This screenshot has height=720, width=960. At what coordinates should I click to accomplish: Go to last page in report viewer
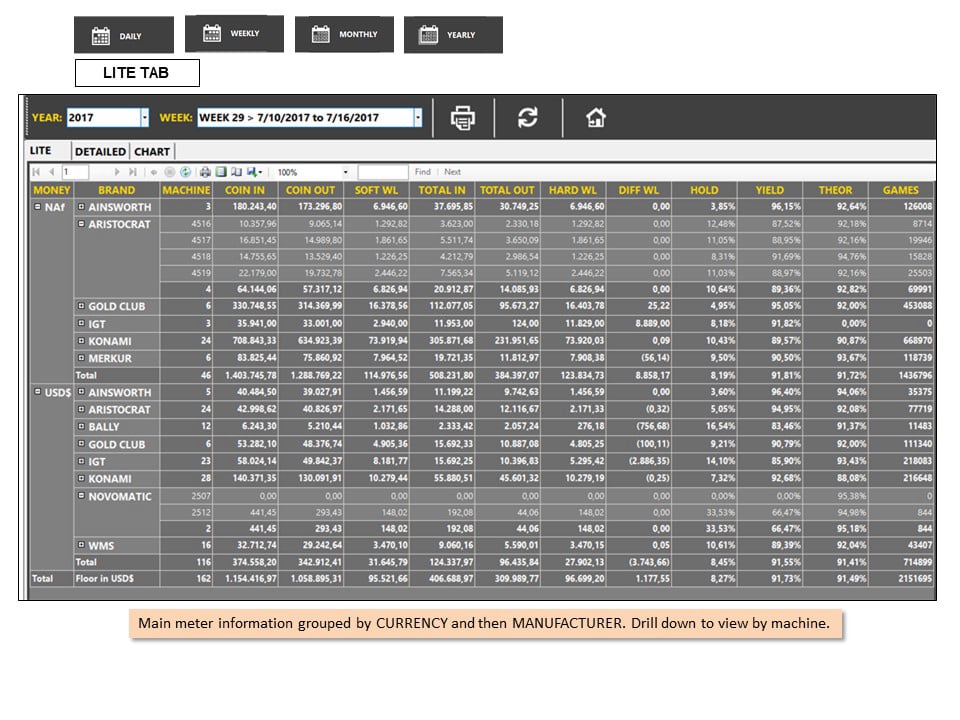coord(132,172)
